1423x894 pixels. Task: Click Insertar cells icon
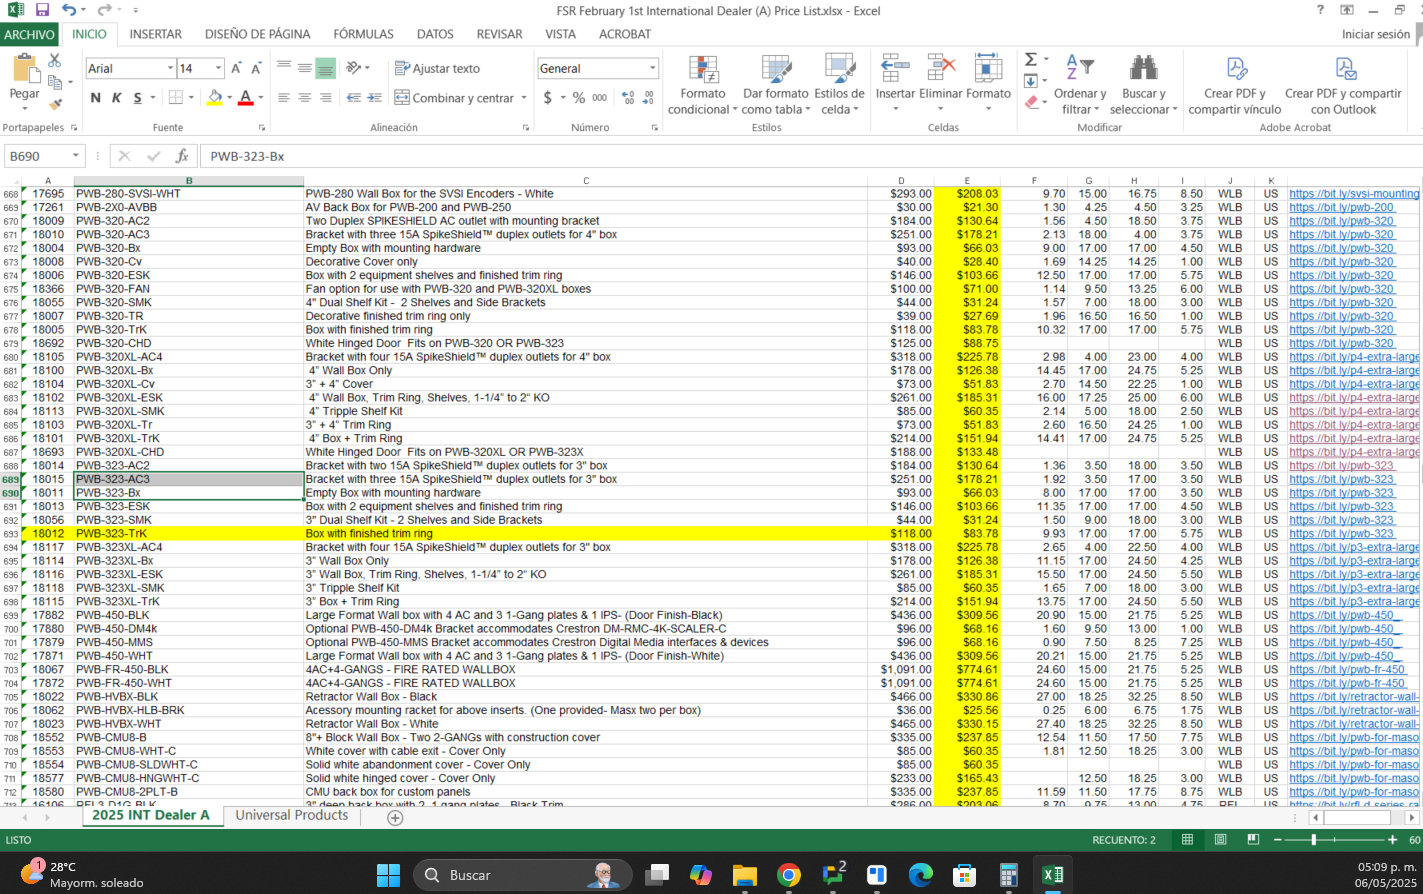pos(895,68)
